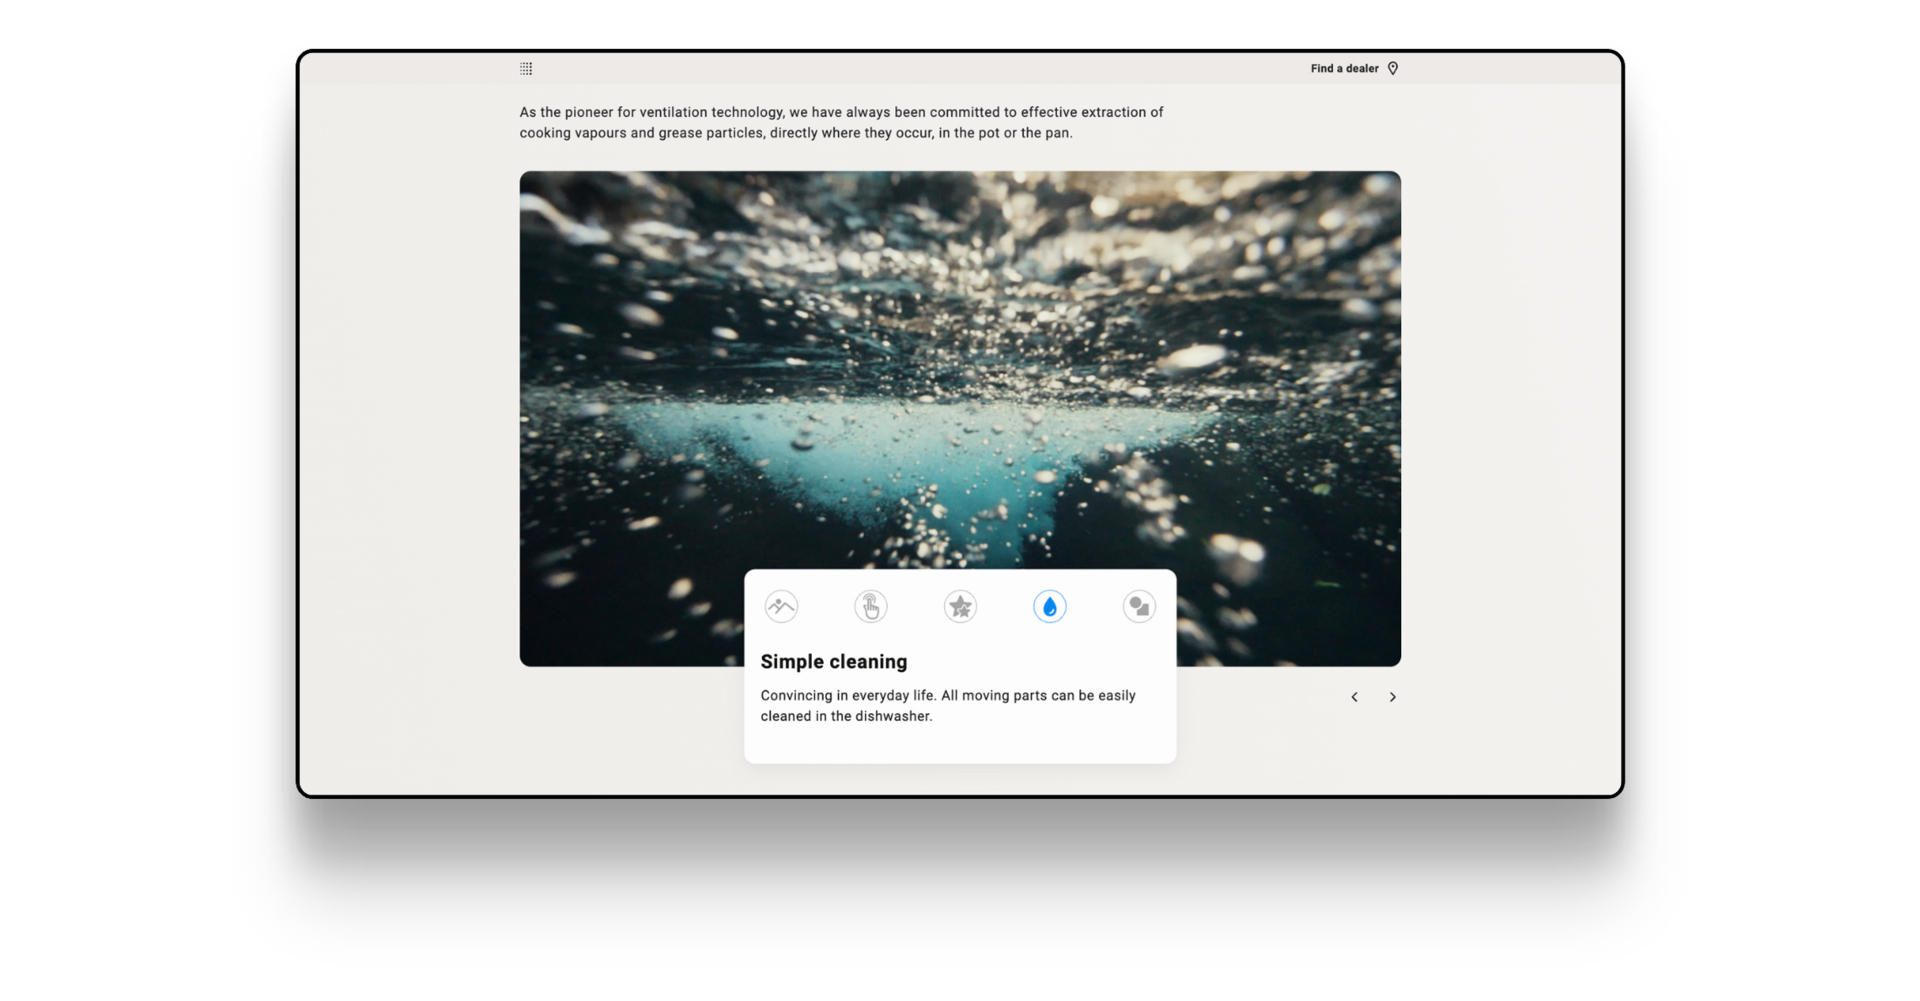Select the circle and square shapes icon

pyautogui.click(x=1139, y=606)
